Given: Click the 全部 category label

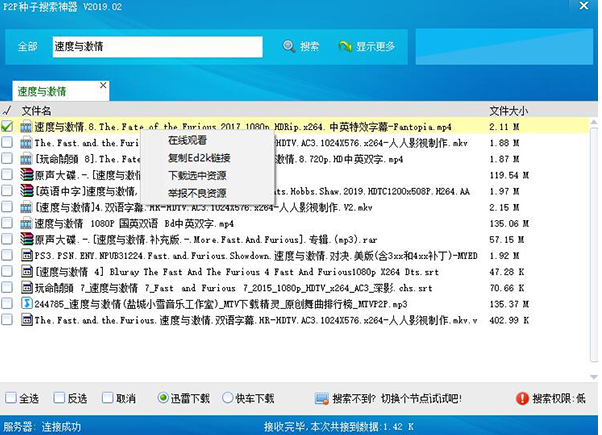Looking at the screenshot, I should tap(28, 46).
